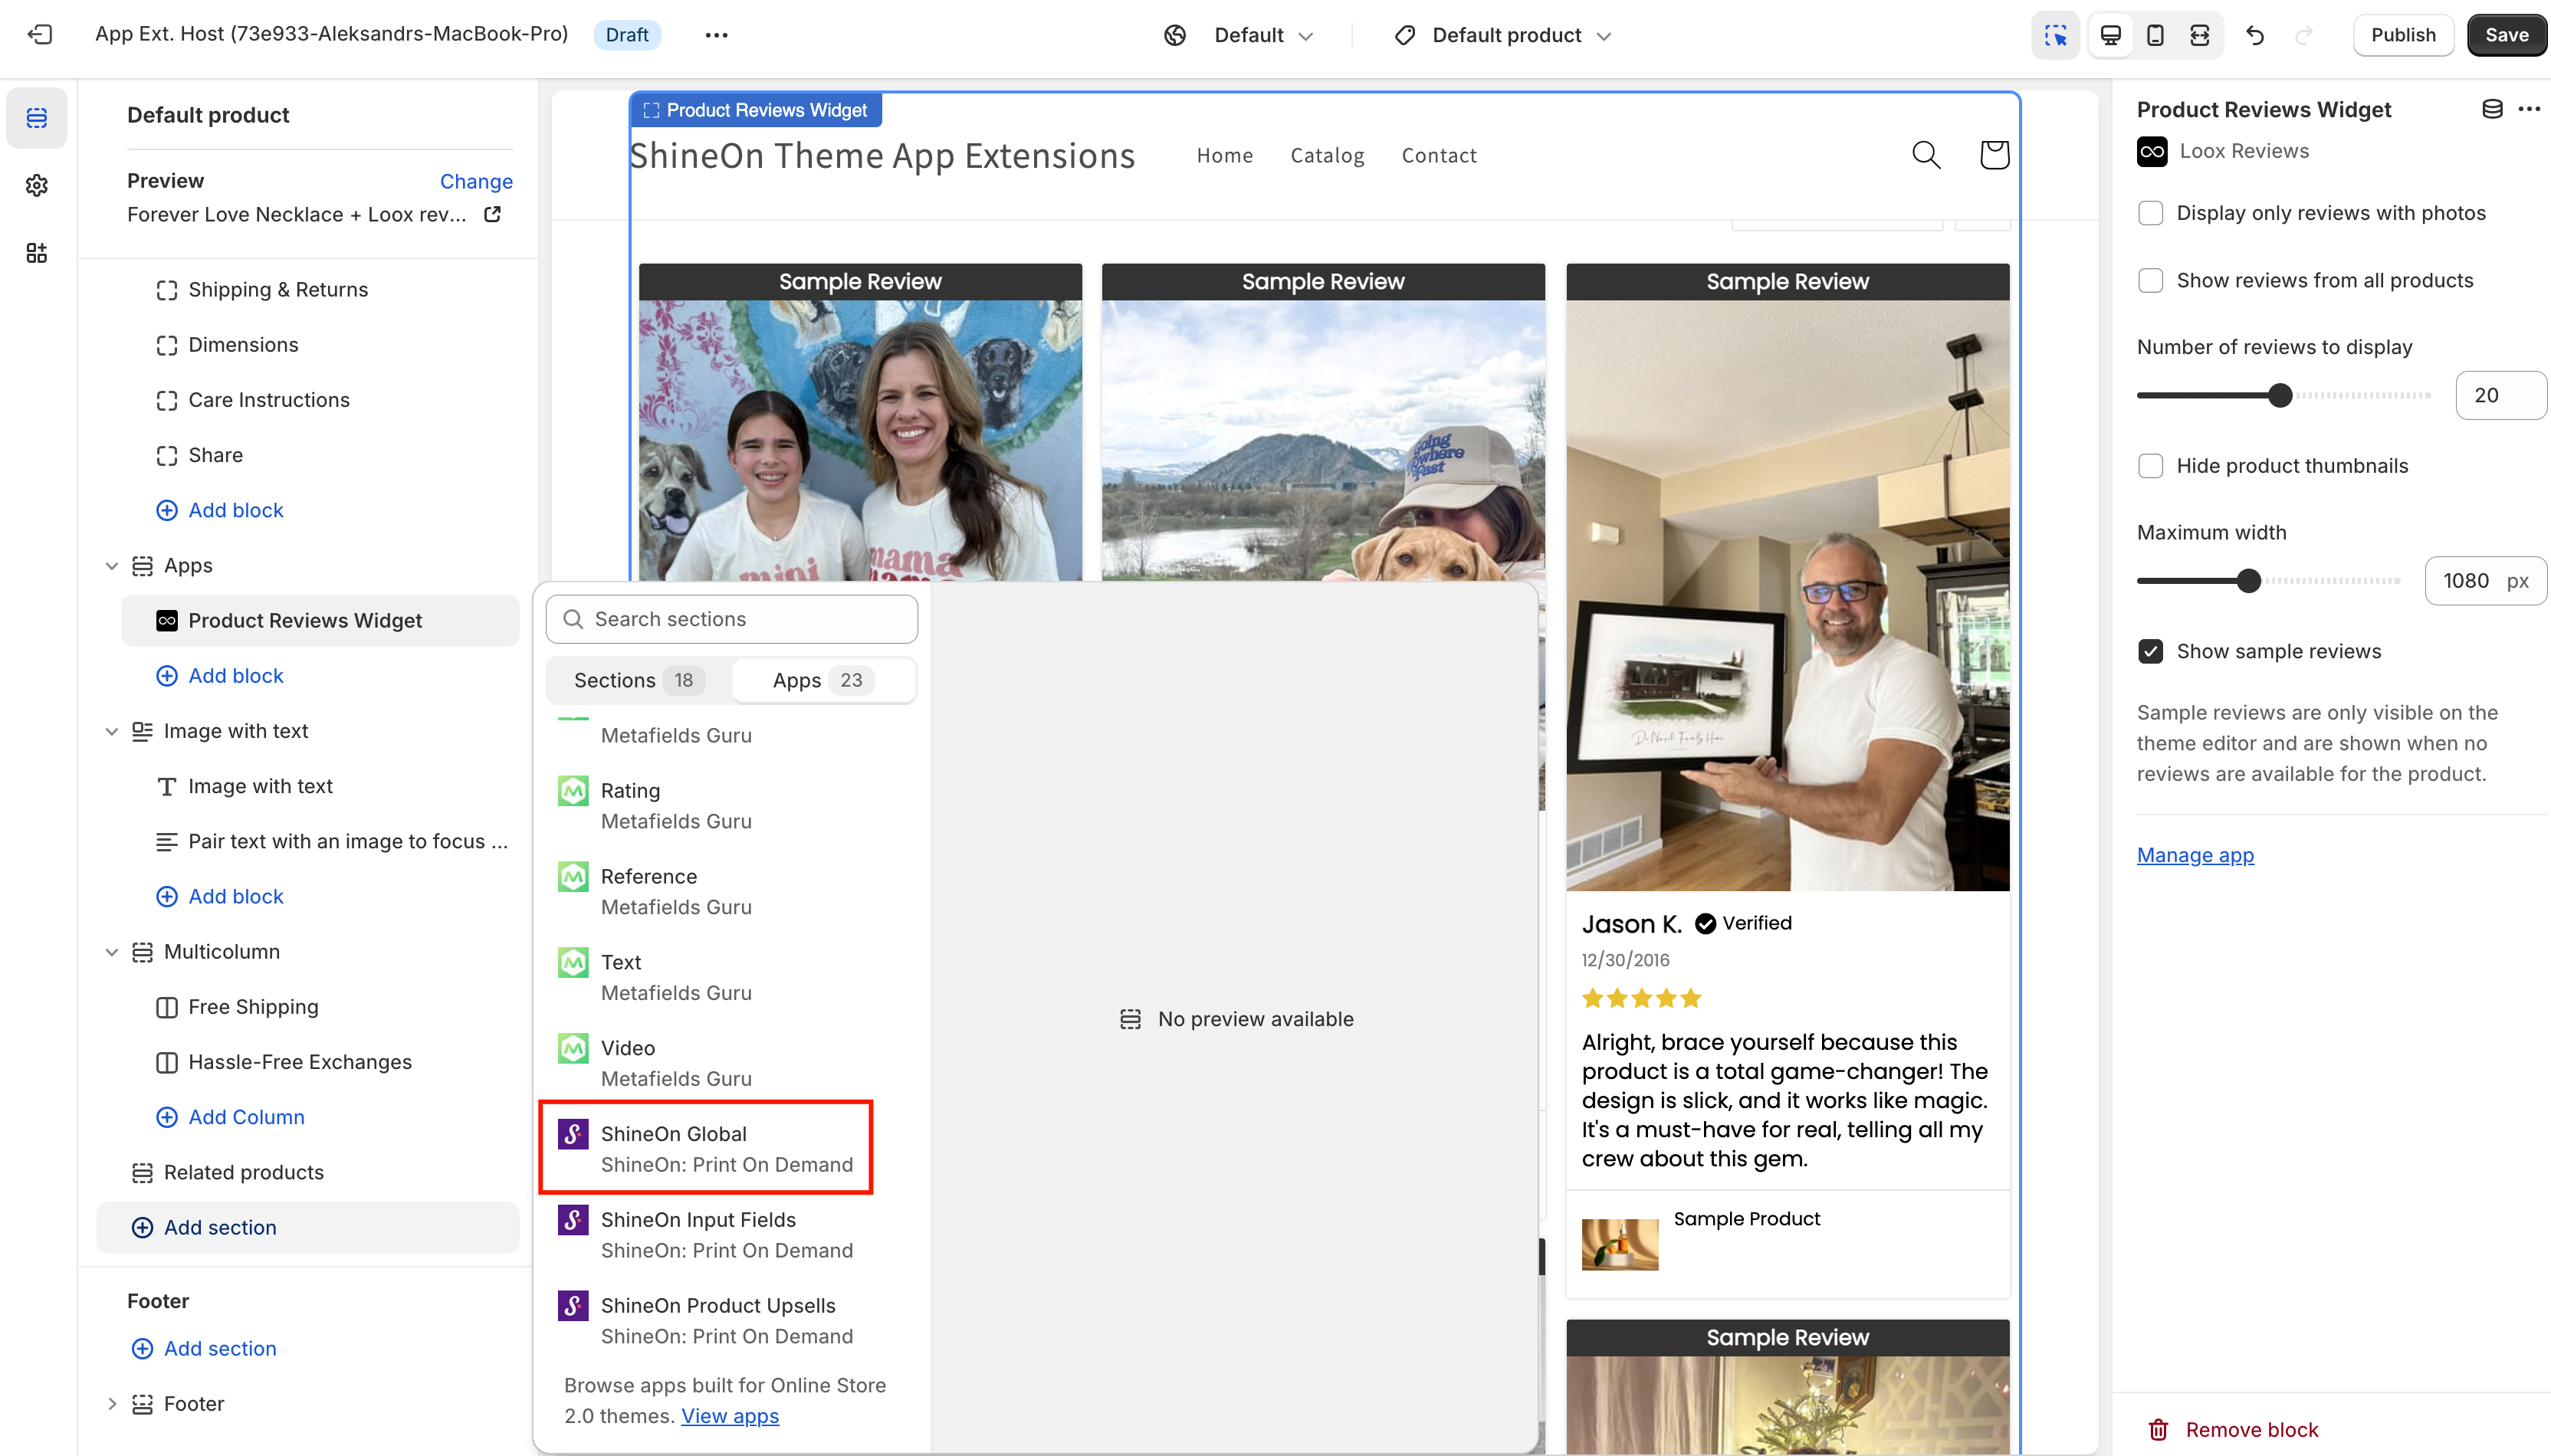
Task: Enable Hide product thumbnails checkbox
Action: tap(2150, 466)
